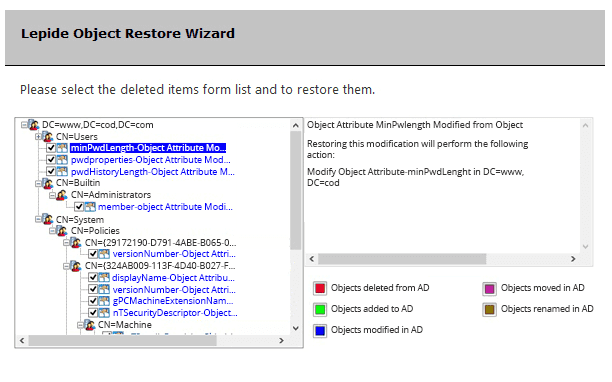Collapse the CN={324AB009-113F policy node

coord(66,266)
